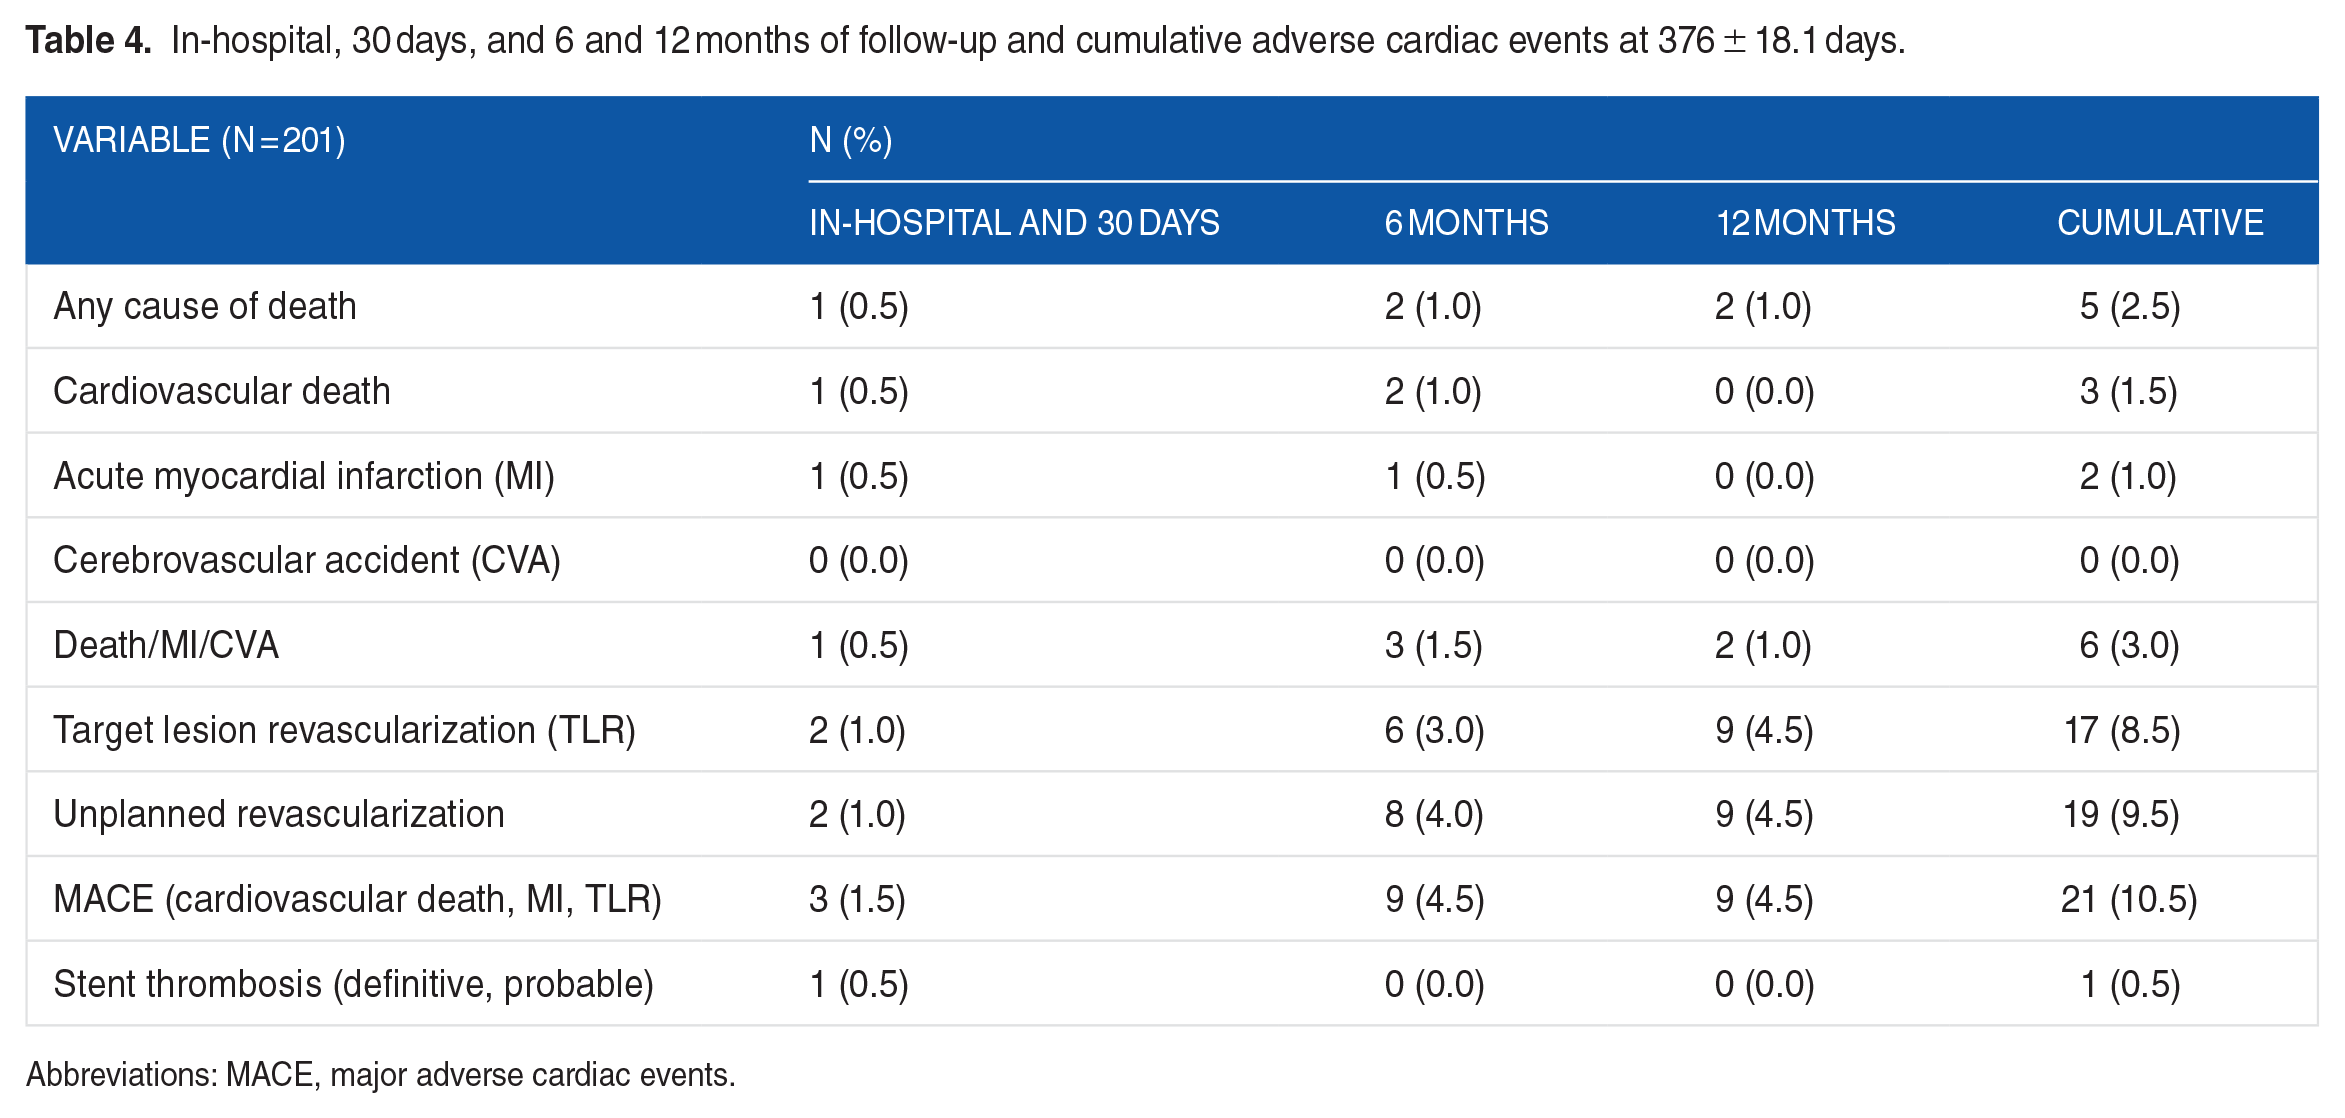
Task: Select the VARIABLE (N=201) header cell
Action: click(199, 140)
